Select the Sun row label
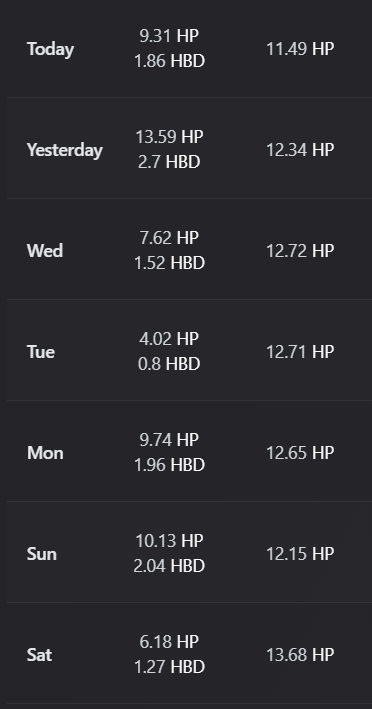372x709 pixels. (x=42, y=554)
